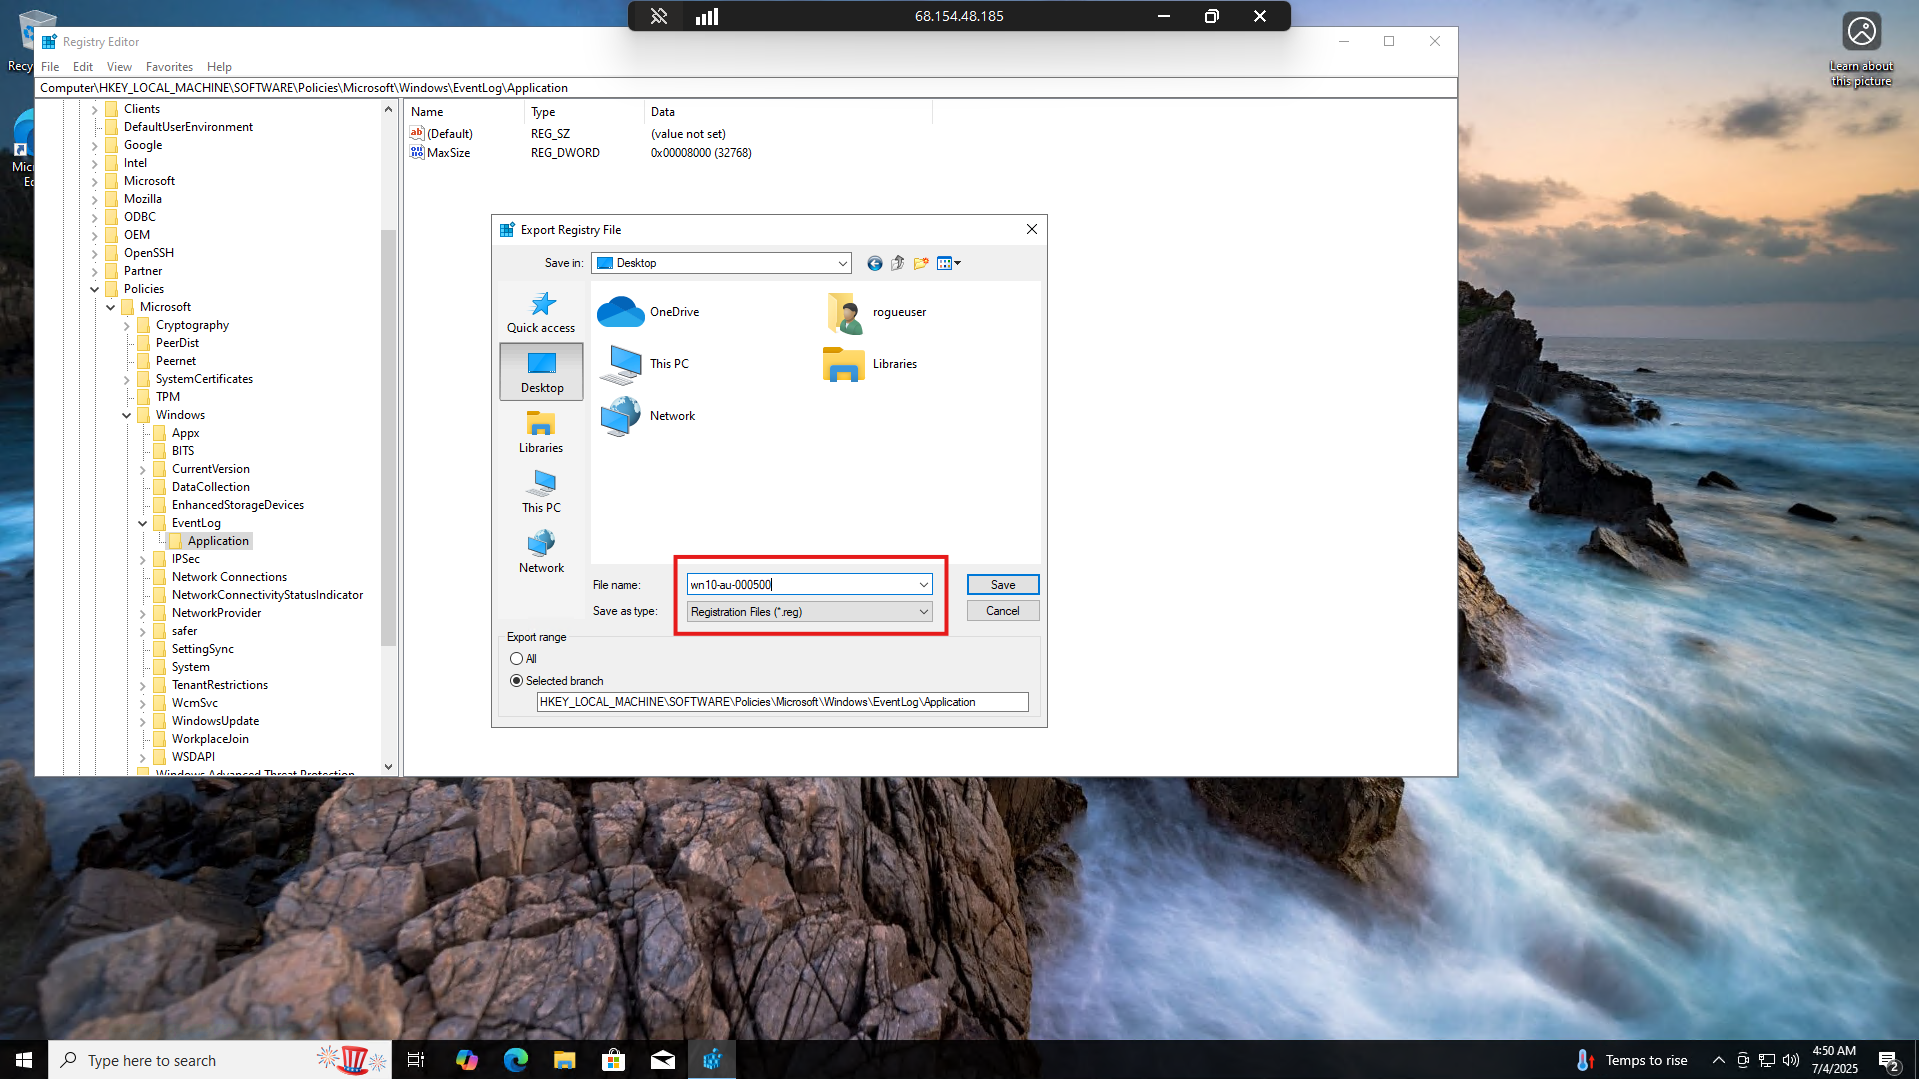Expand the Cryptography tree node
The width and height of the screenshot is (1919, 1079).
click(x=127, y=325)
